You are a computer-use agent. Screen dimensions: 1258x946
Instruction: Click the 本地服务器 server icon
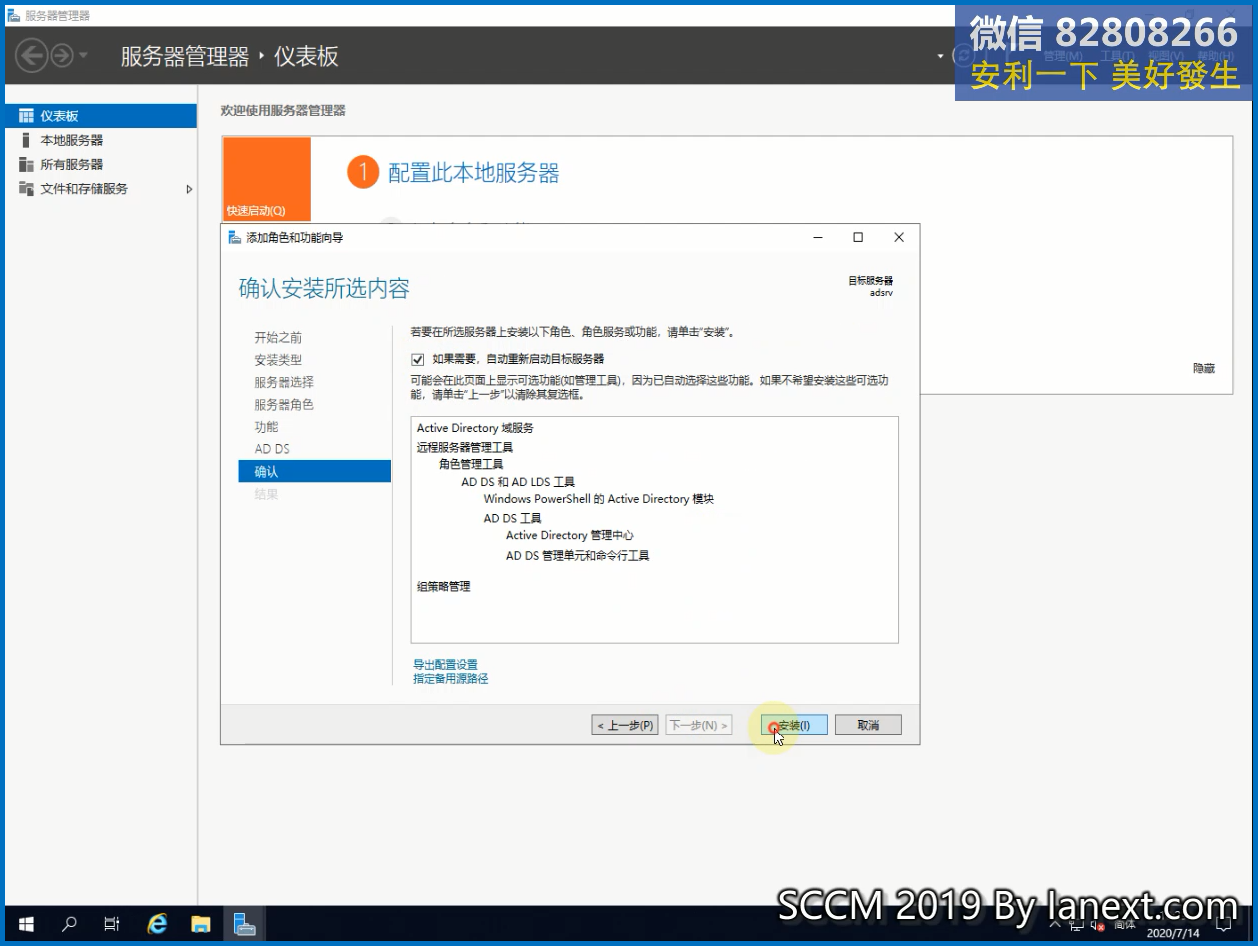click(x=26, y=140)
